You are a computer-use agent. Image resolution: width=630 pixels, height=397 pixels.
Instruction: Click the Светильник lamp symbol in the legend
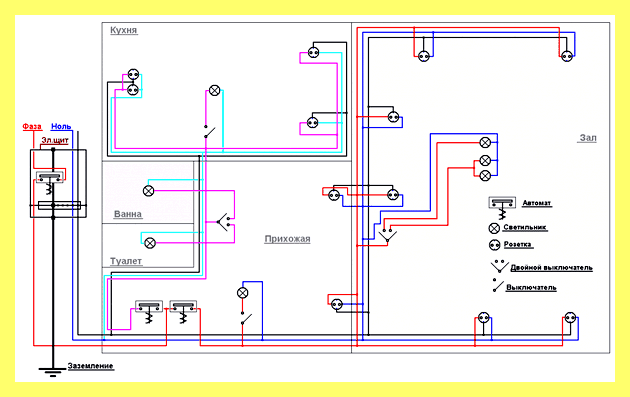[494, 228]
